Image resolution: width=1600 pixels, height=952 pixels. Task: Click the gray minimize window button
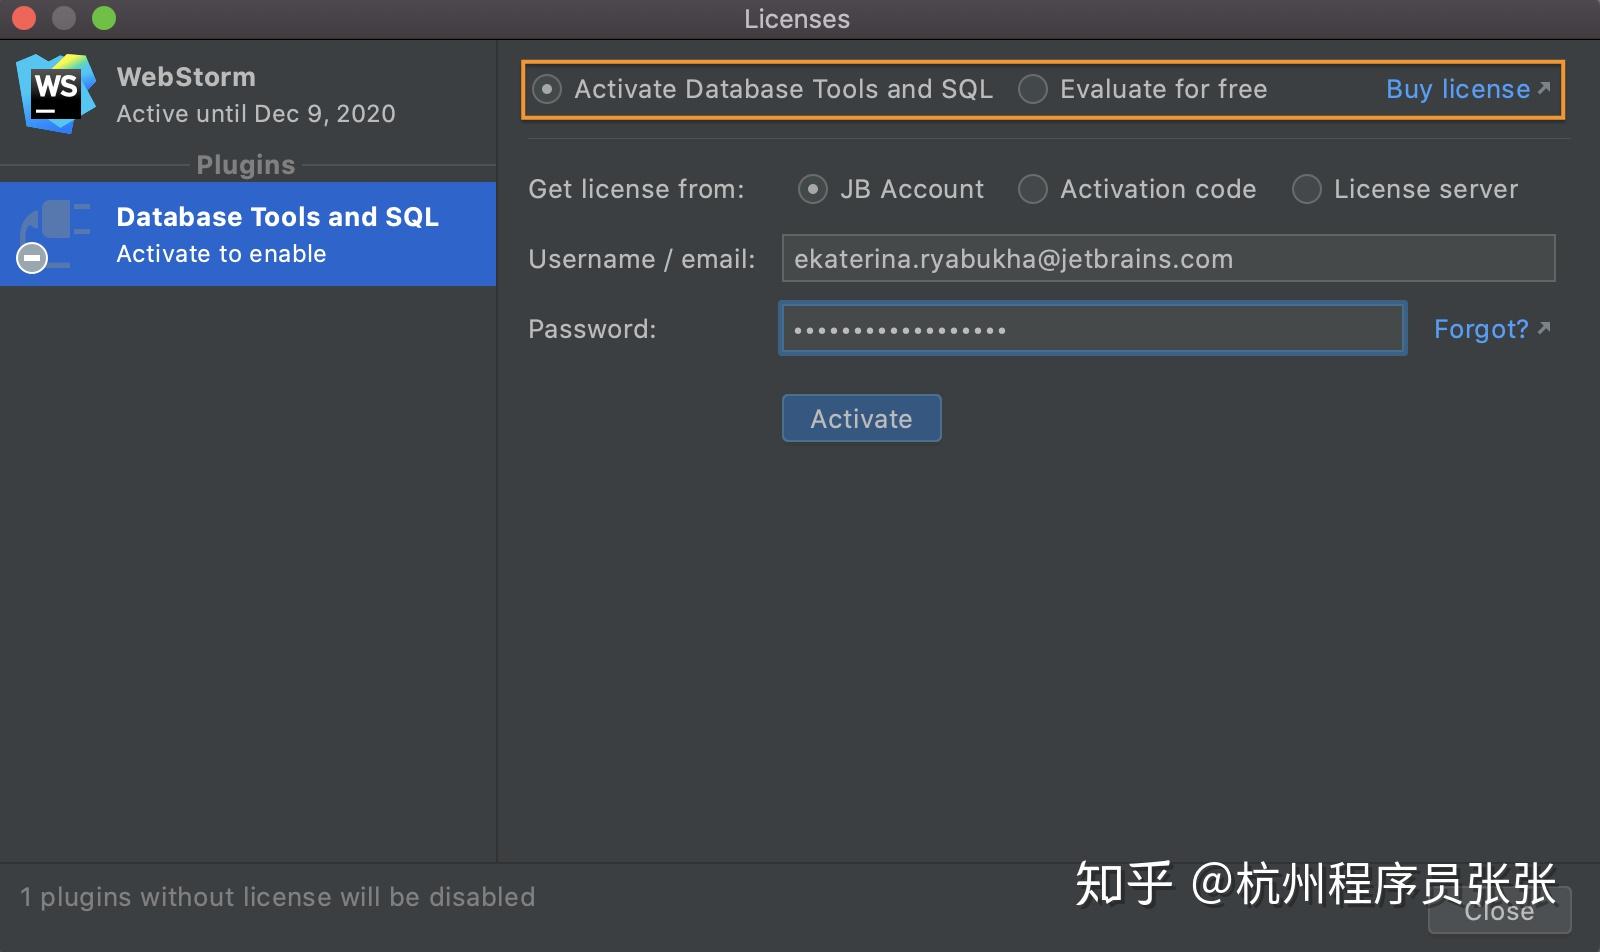click(x=64, y=18)
